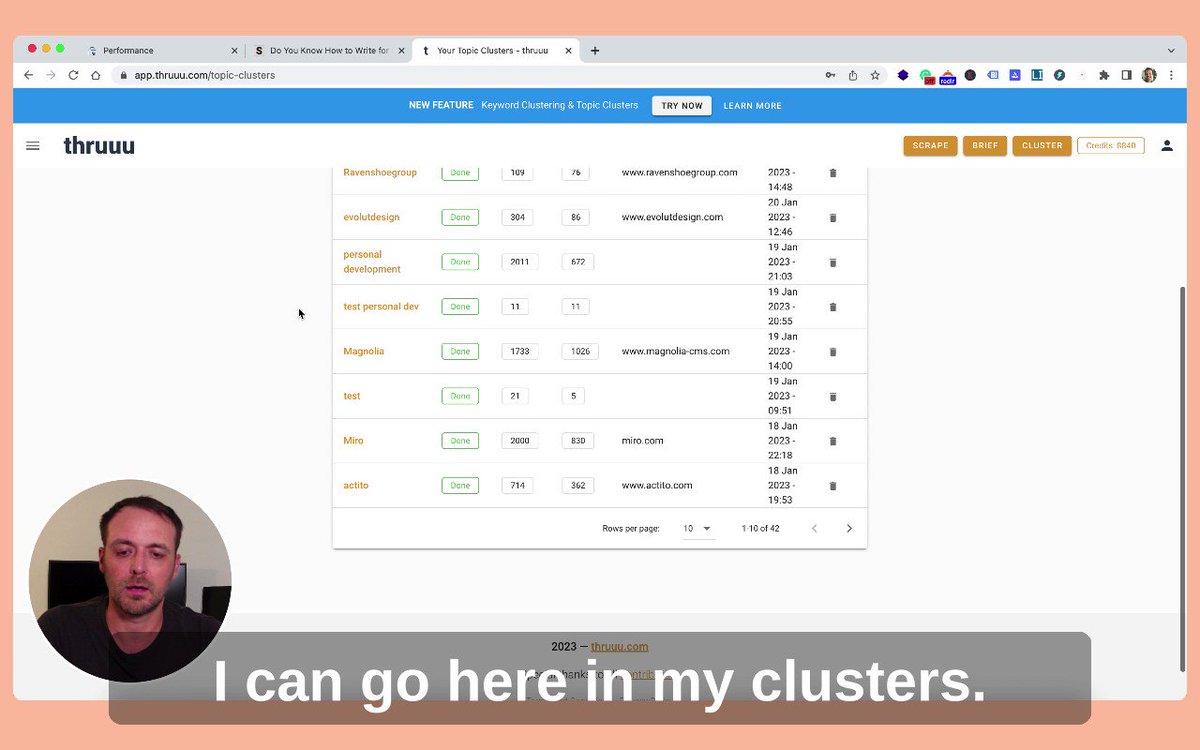
Task: Open rows per page dropdown
Action: (x=698, y=528)
